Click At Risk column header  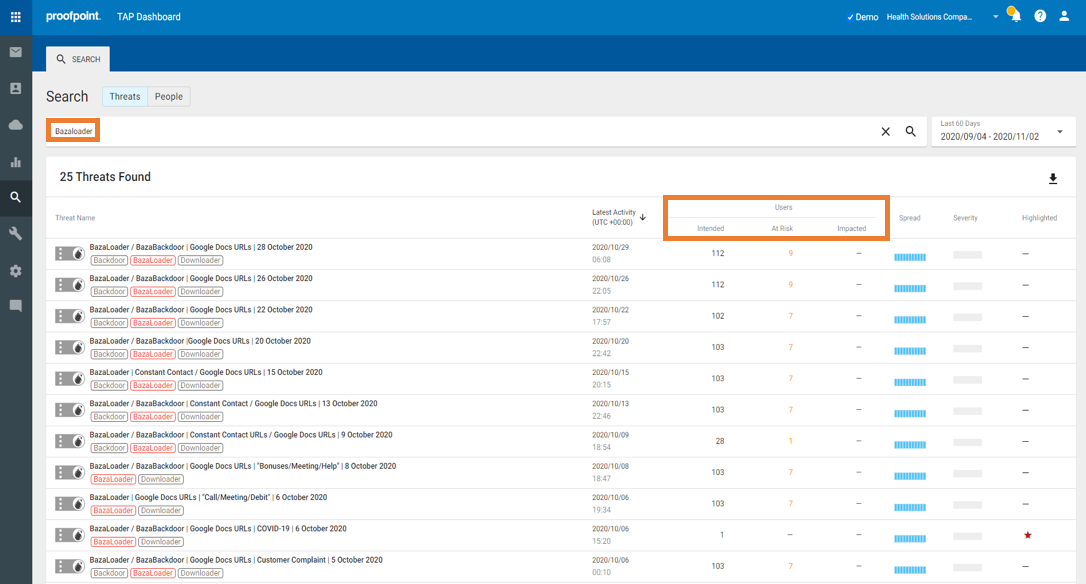pos(782,229)
